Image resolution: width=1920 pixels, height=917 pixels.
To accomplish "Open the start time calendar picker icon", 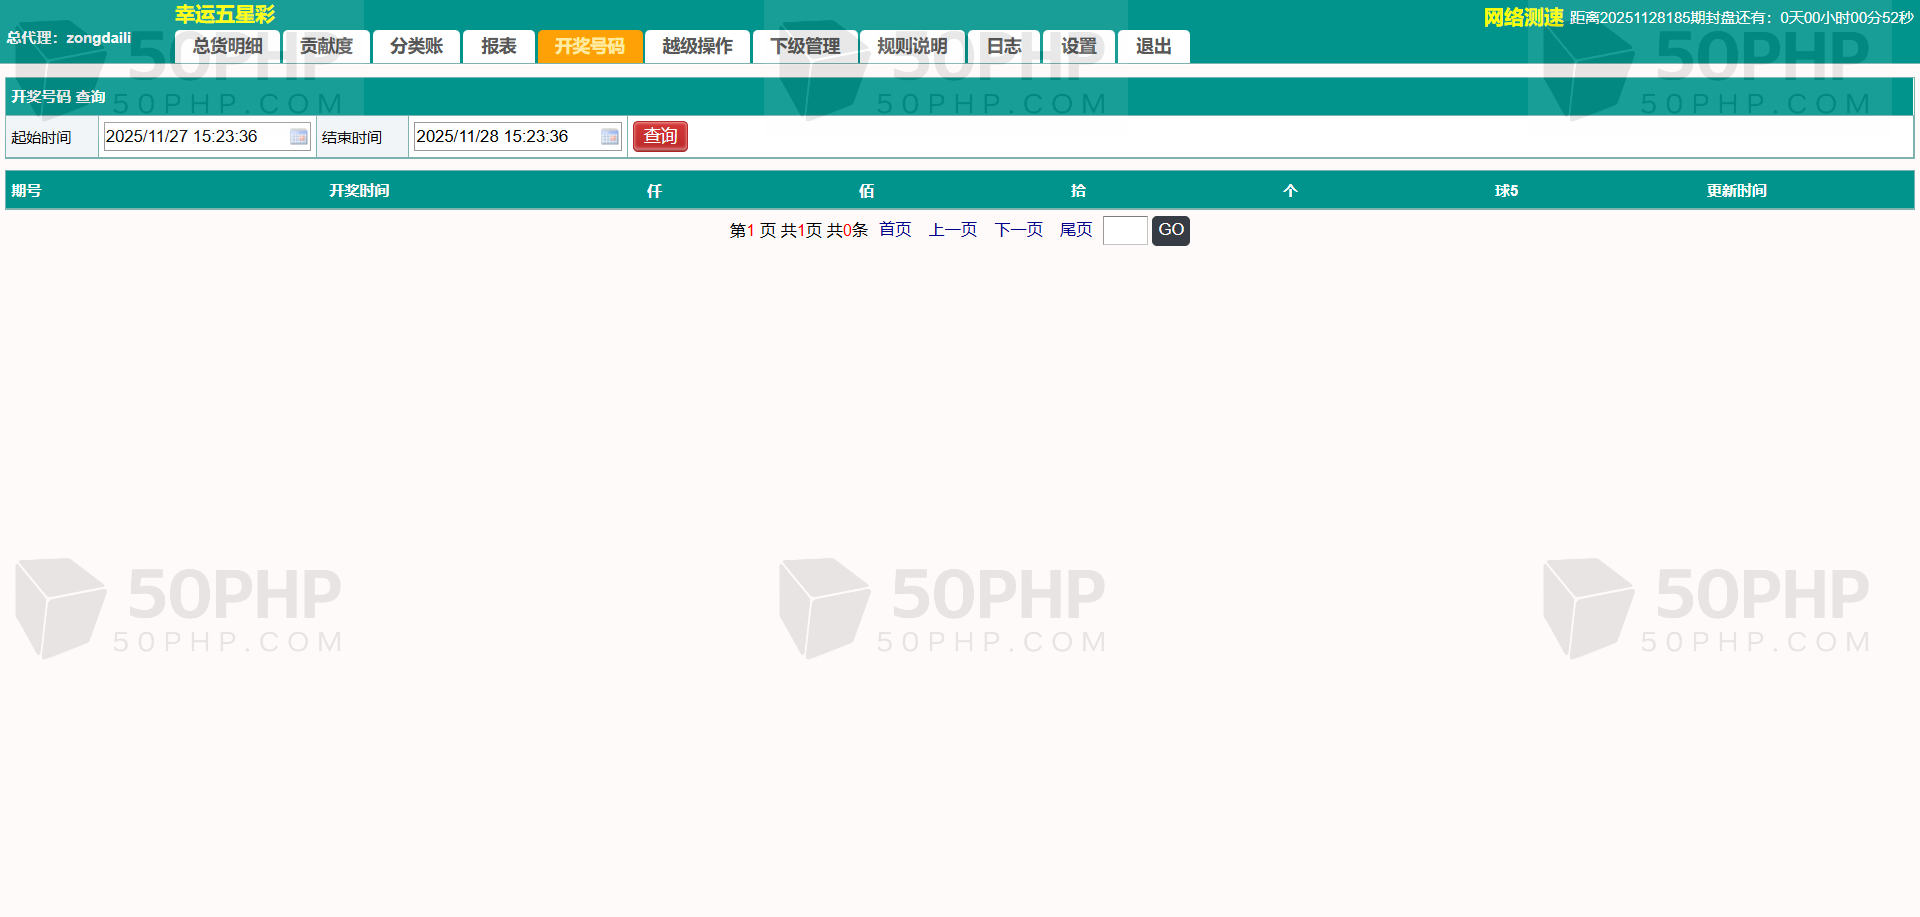I will (298, 137).
